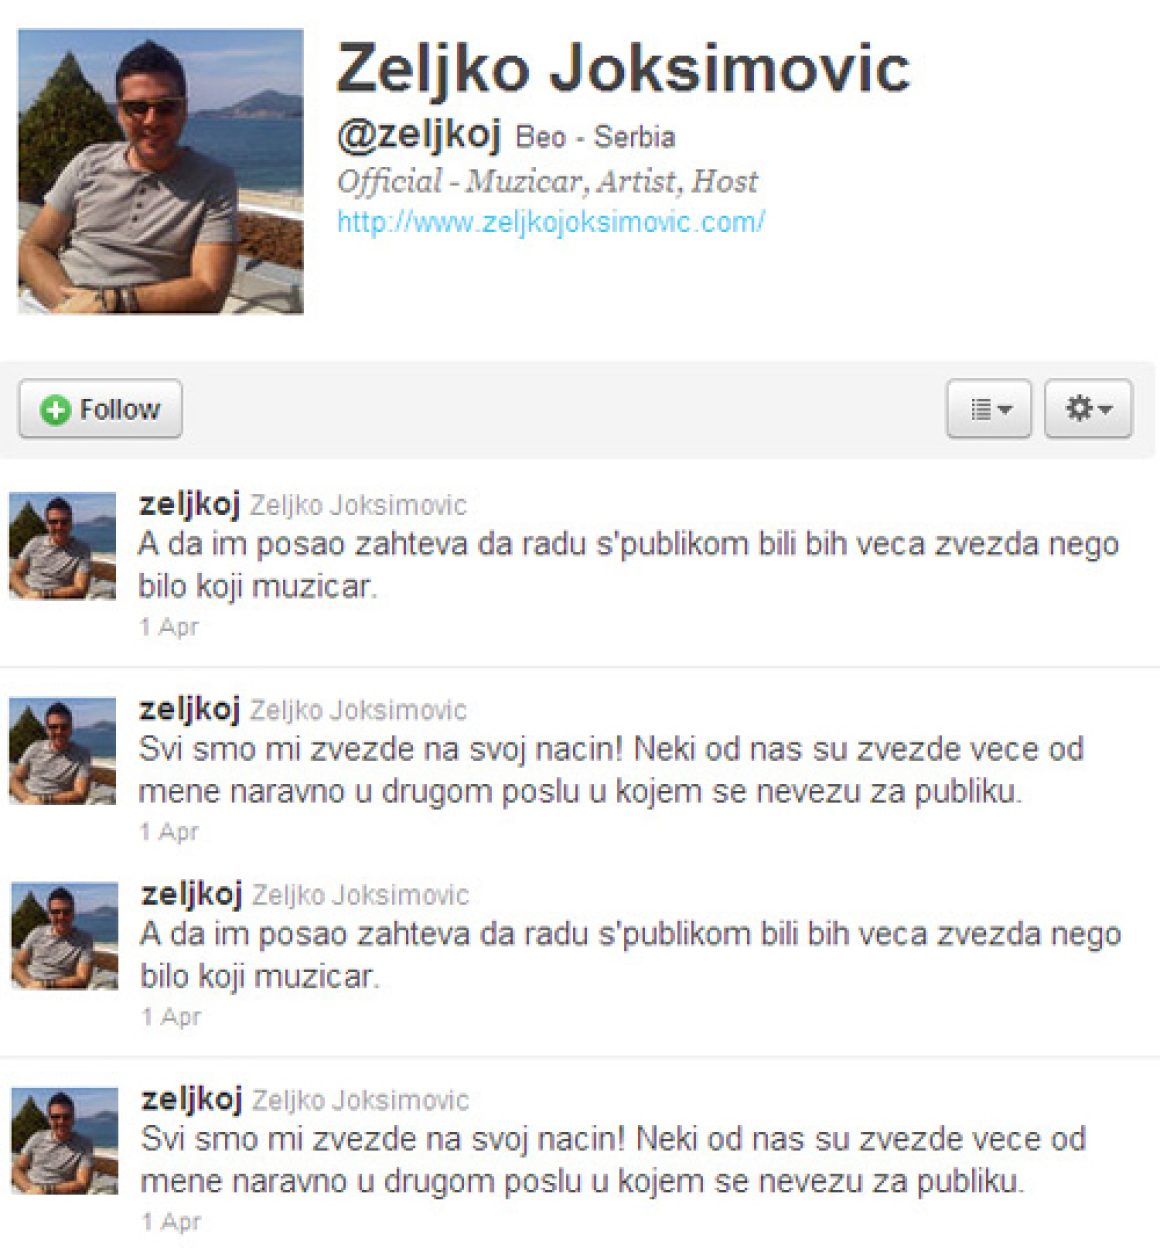This screenshot has width=1160, height=1248.
Task: Click the @zeljkoj handle in profile header
Action: tap(419, 135)
